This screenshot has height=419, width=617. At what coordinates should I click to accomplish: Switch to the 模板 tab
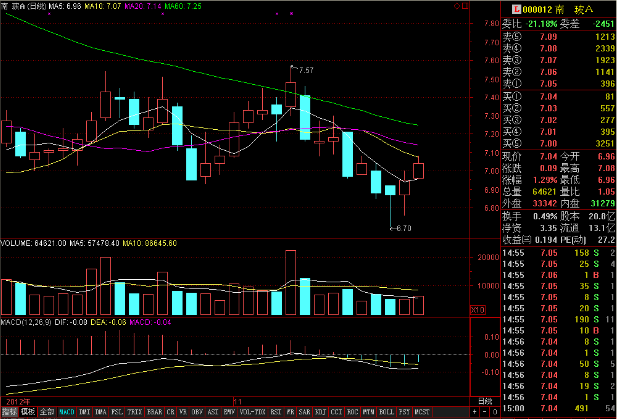coord(28,412)
